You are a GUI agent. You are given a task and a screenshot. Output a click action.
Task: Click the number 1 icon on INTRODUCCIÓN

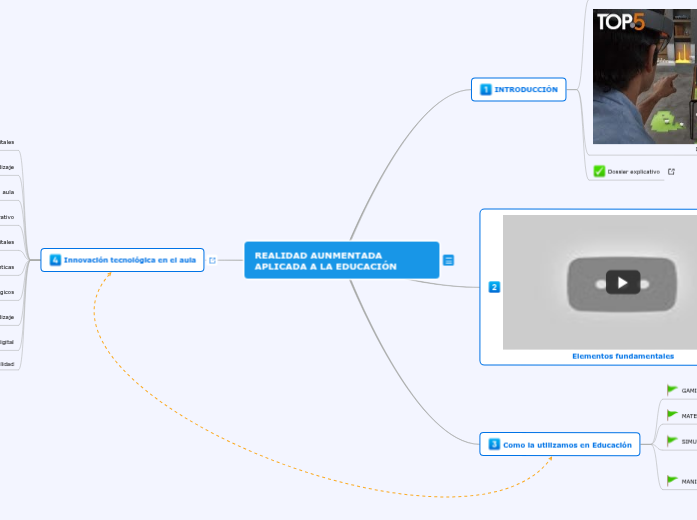(486, 90)
